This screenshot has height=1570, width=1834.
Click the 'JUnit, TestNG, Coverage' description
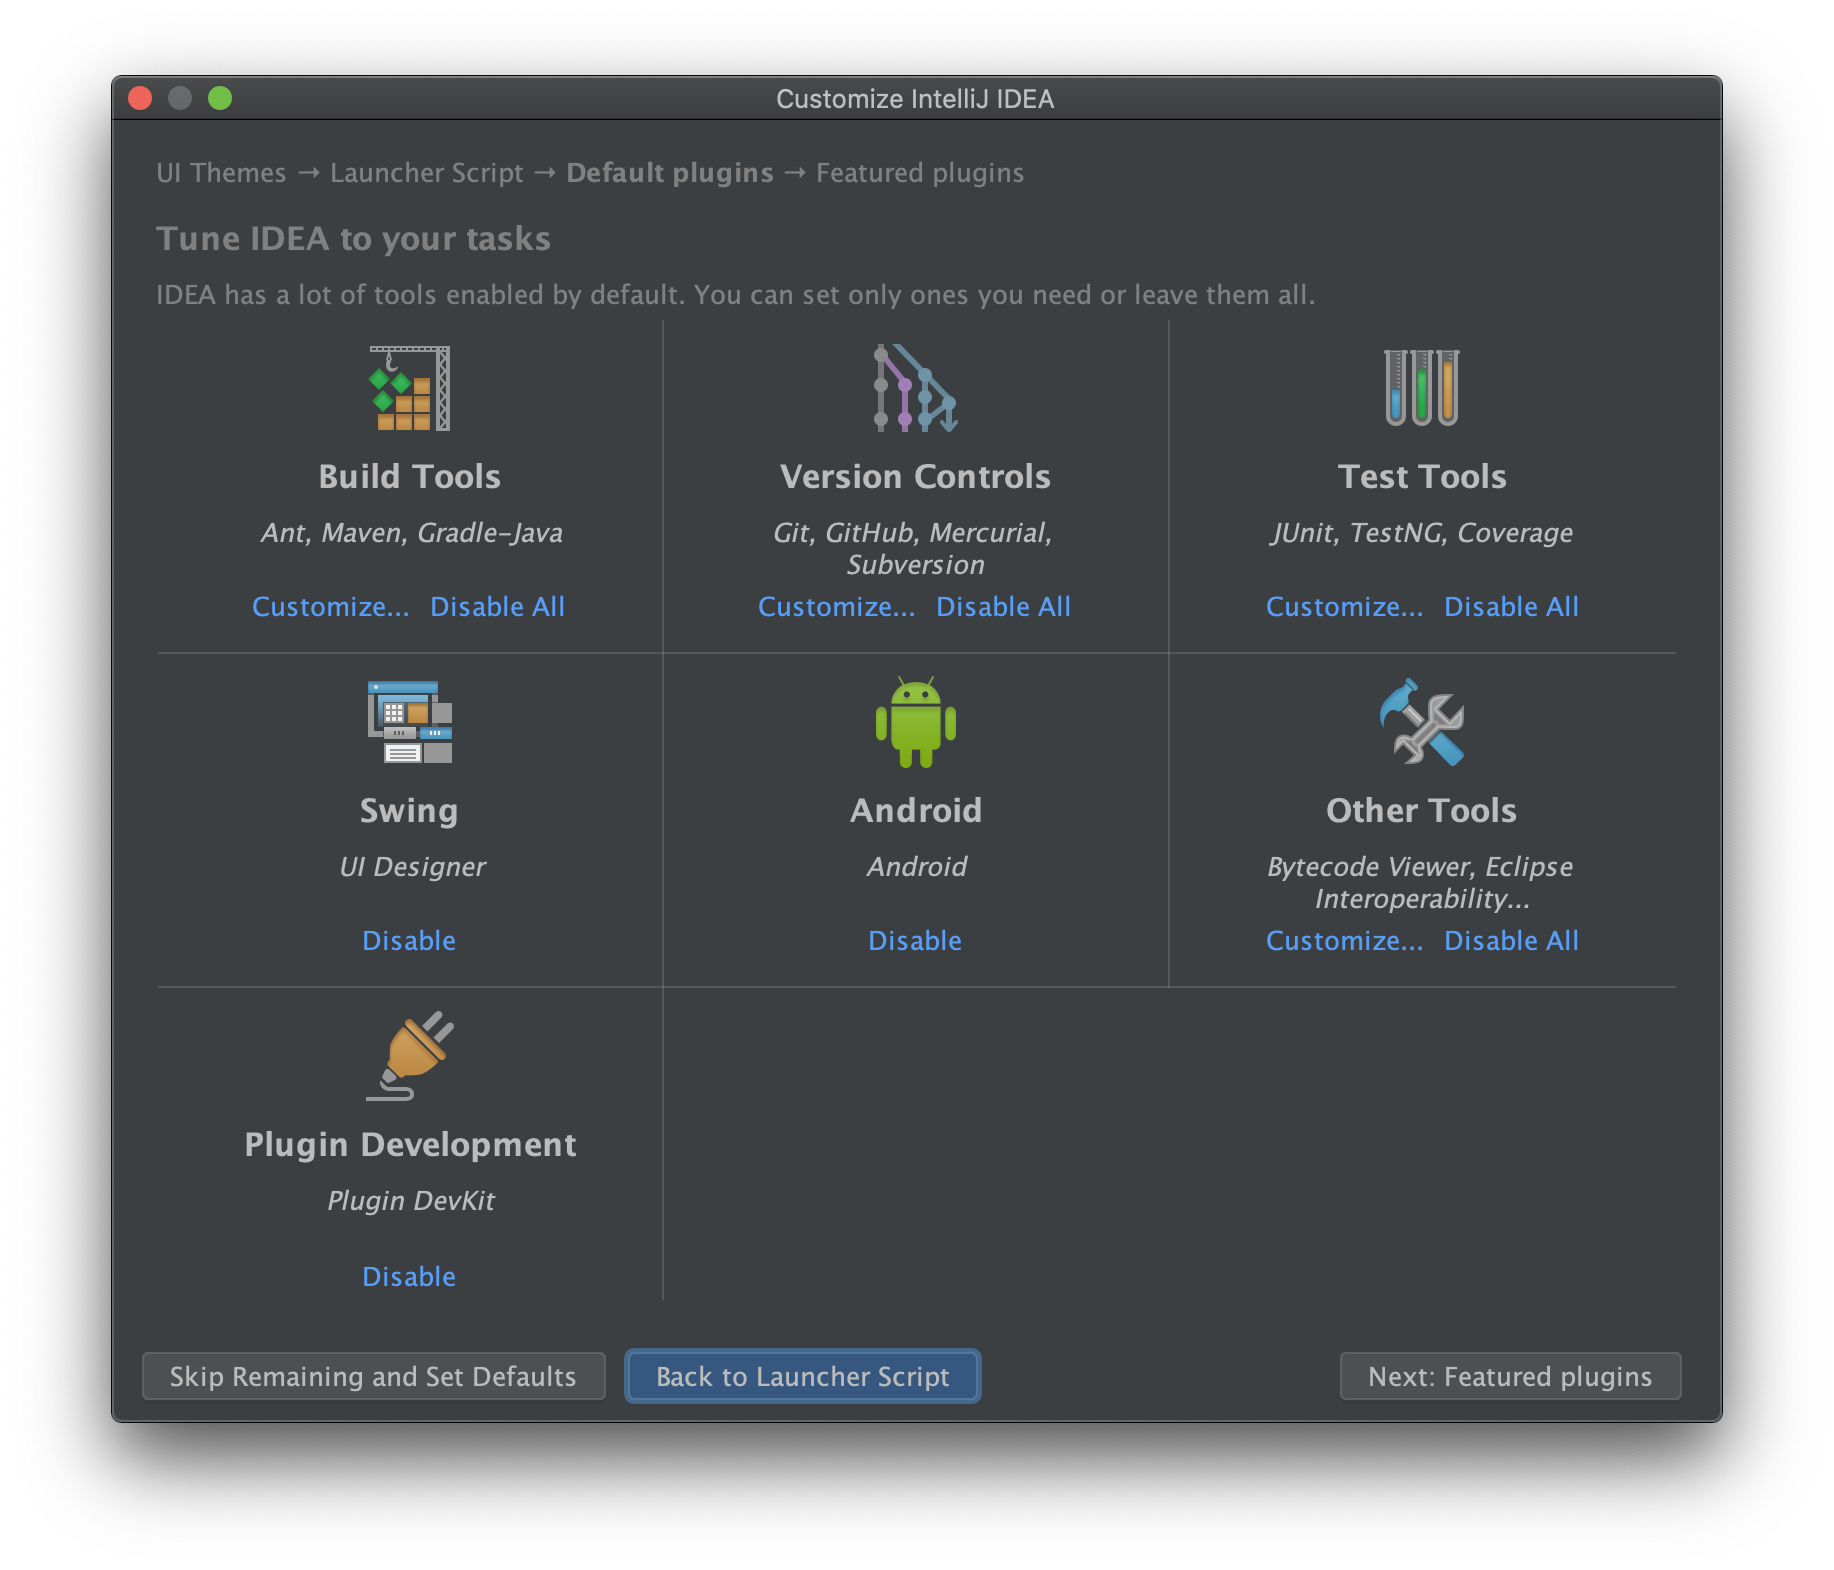click(1422, 533)
